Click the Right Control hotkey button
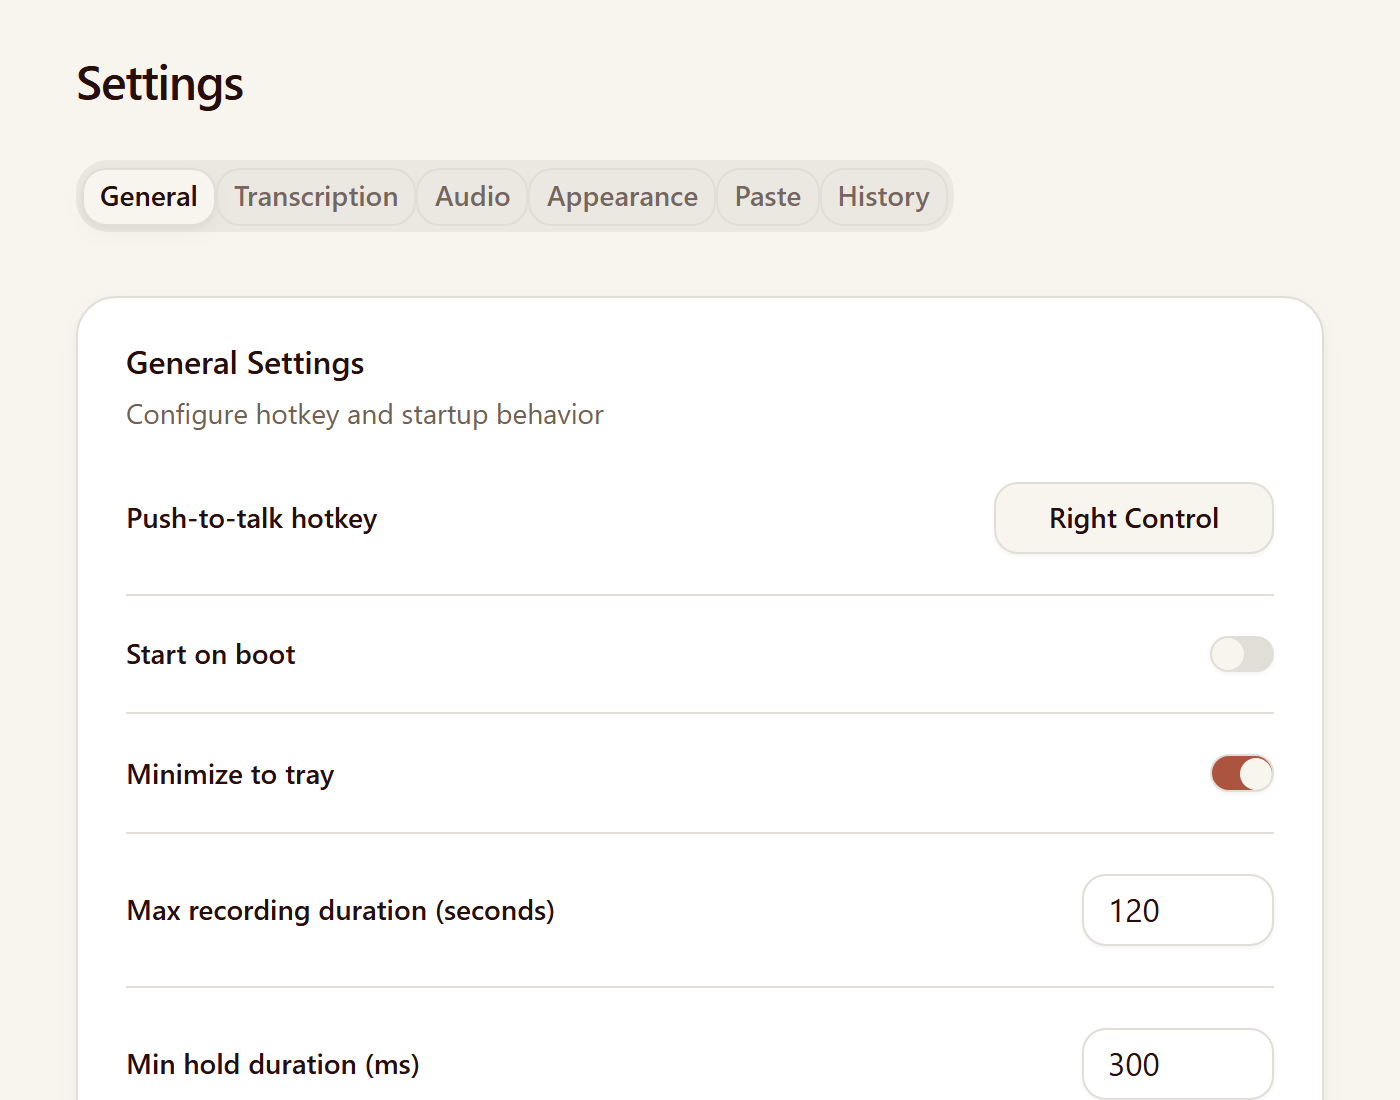The height and width of the screenshot is (1100, 1400). pos(1133,518)
